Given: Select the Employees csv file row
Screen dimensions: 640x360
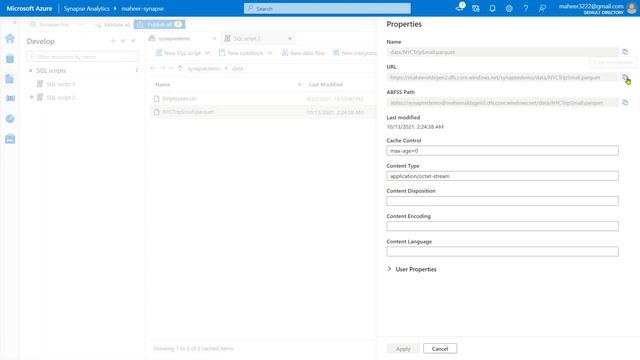Looking at the screenshot, I should tap(263, 99).
